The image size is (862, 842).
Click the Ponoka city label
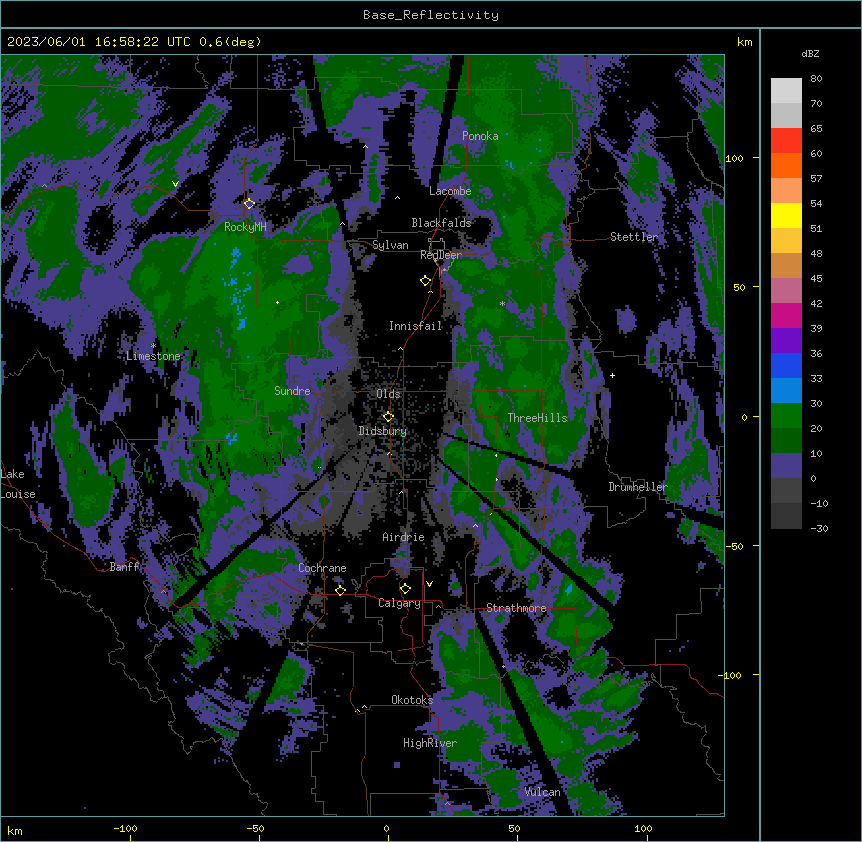pyautogui.click(x=480, y=136)
